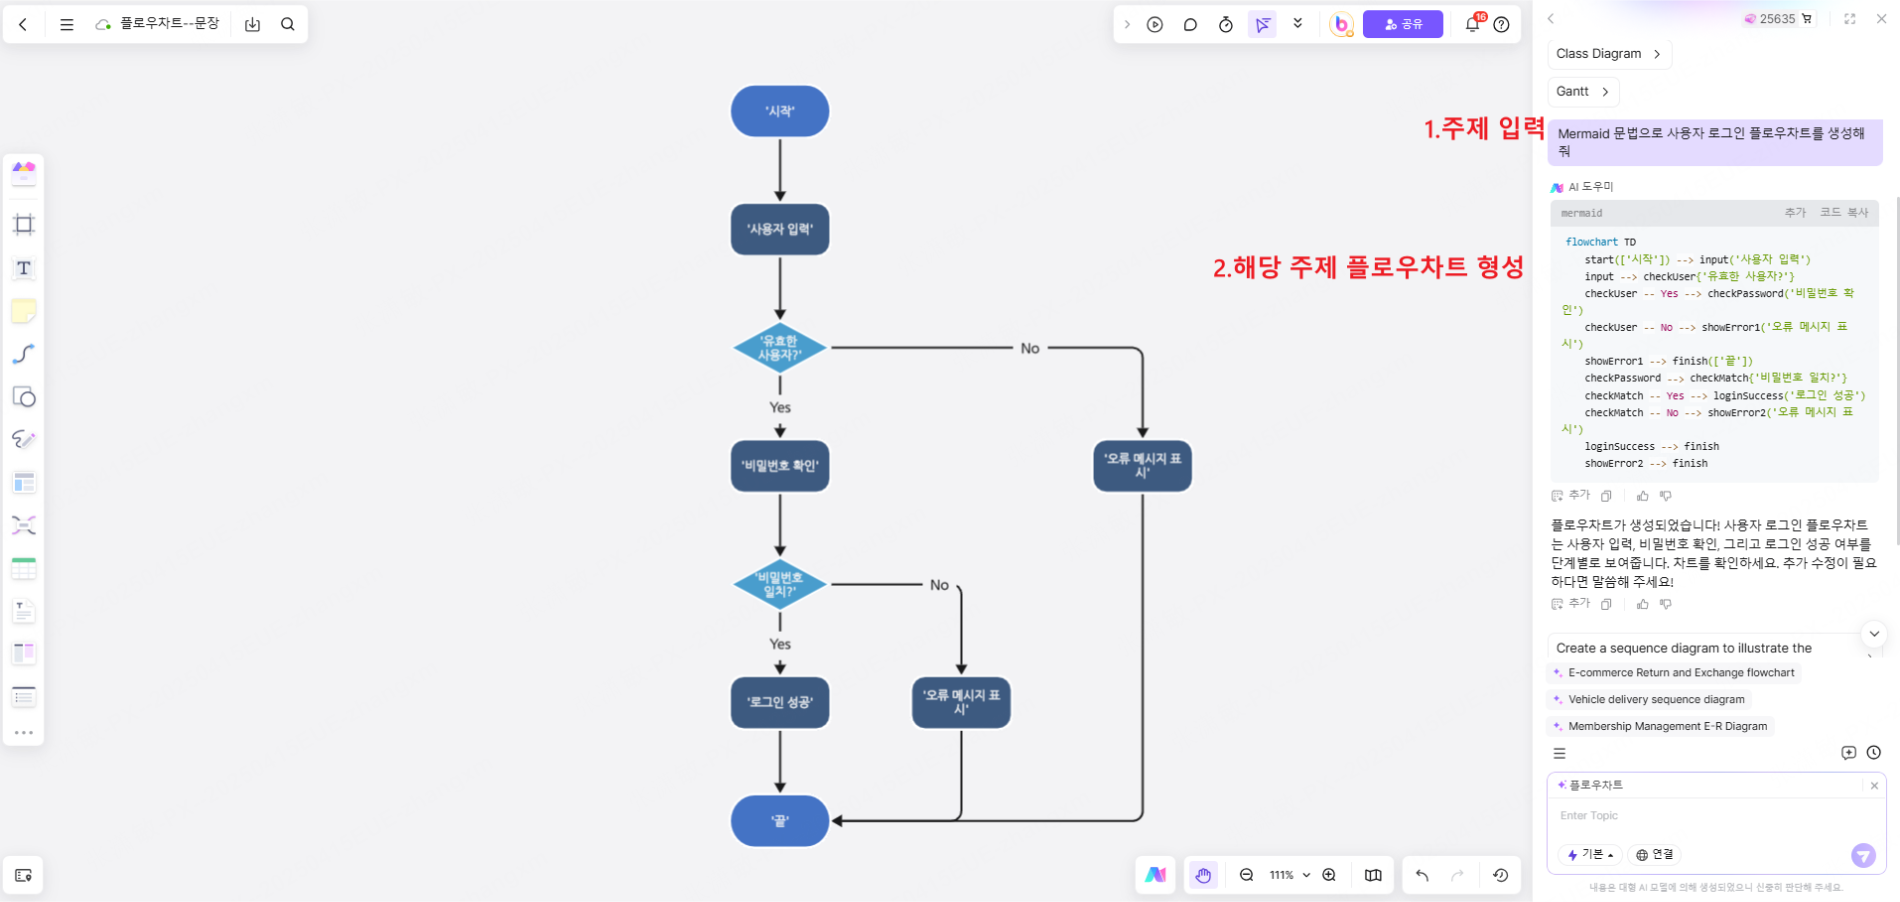This screenshot has width=1900, height=902.
Task: Select the Mind map tool
Action: tap(24, 525)
